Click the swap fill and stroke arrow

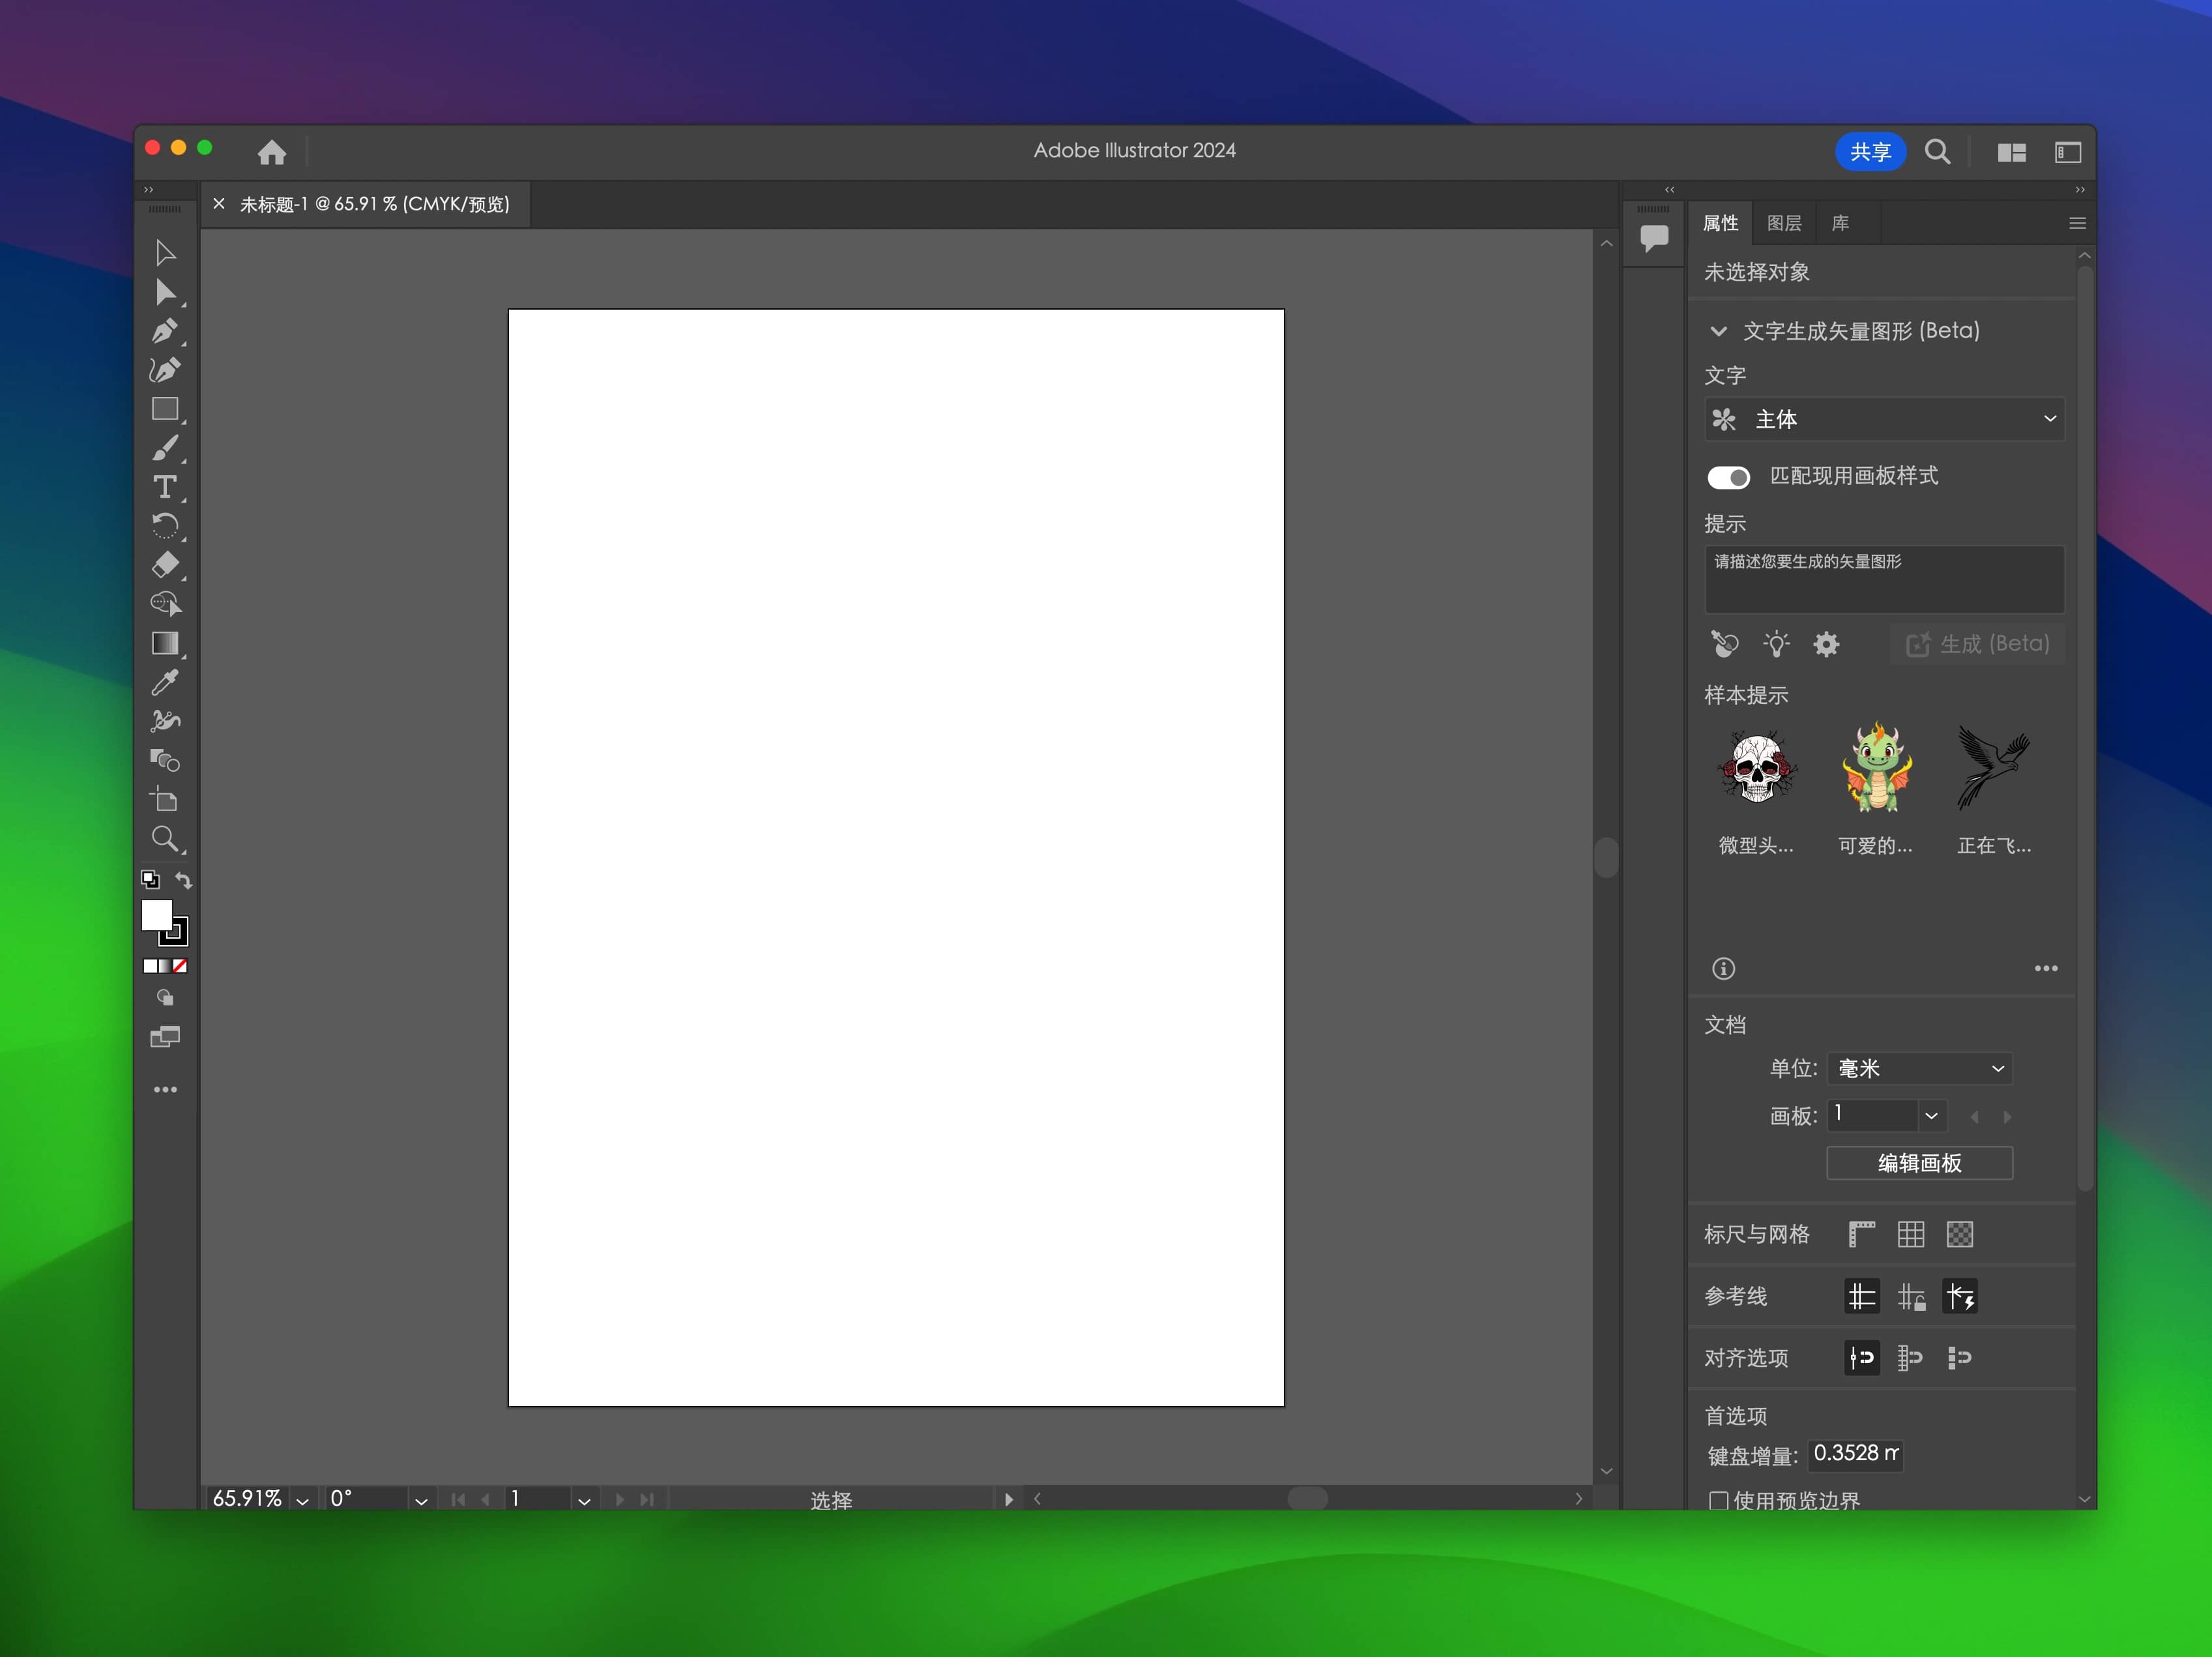184,880
